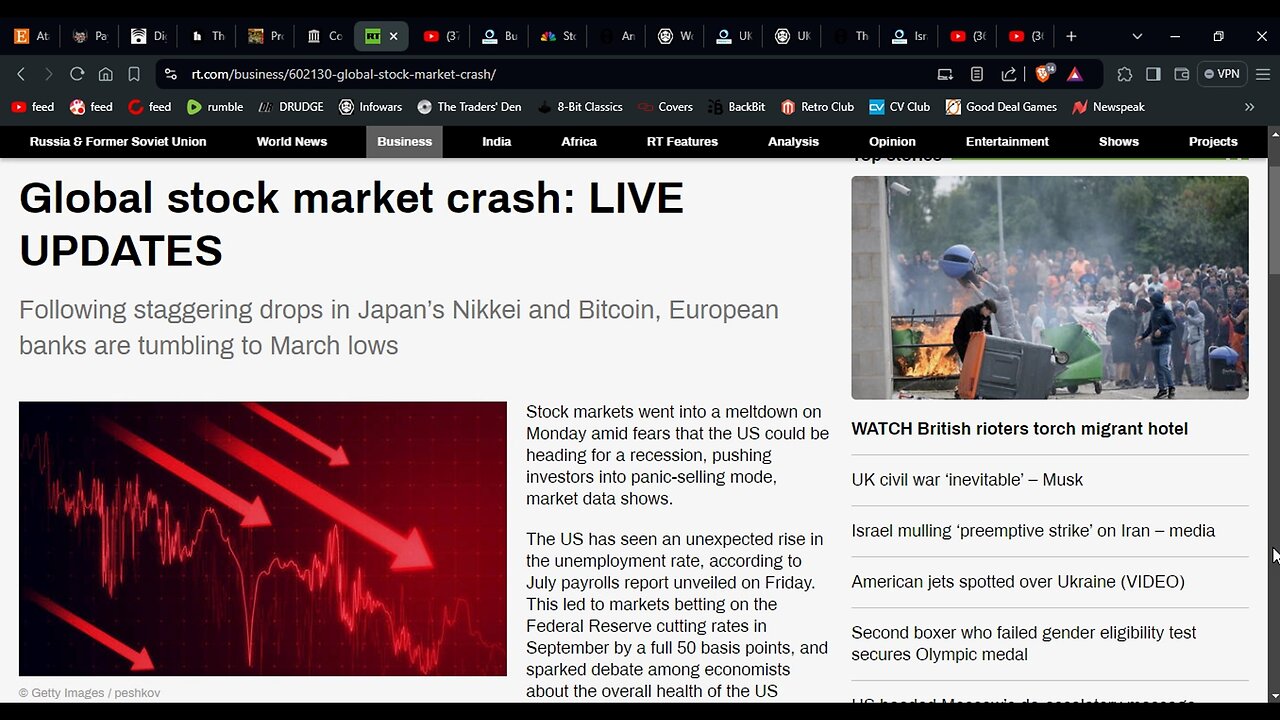Switch to the 'Bu' tab

pos(499,36)
